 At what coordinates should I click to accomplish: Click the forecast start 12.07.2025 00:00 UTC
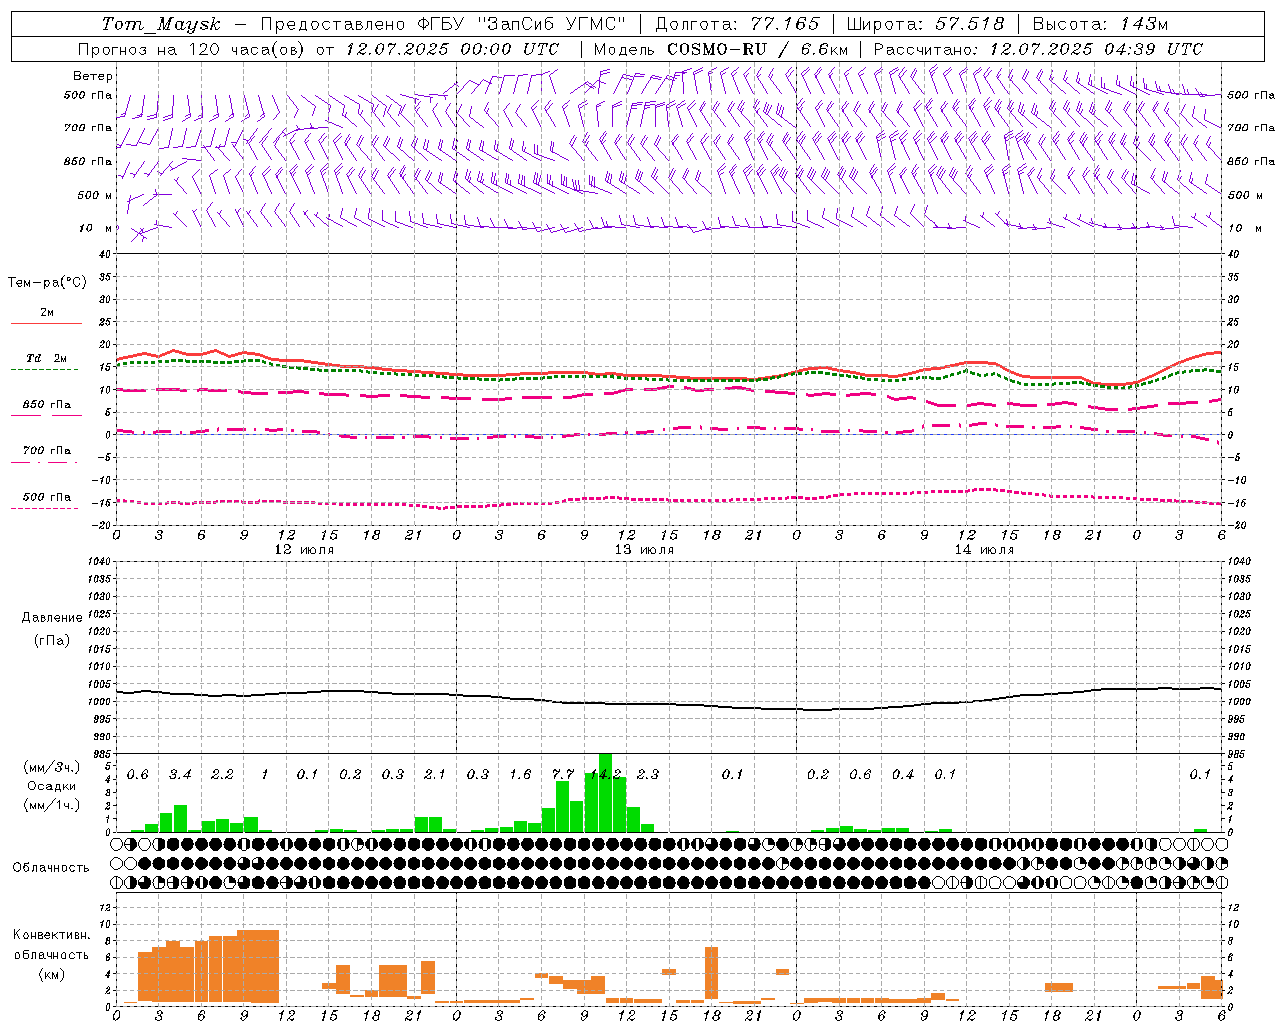point(452,49)
